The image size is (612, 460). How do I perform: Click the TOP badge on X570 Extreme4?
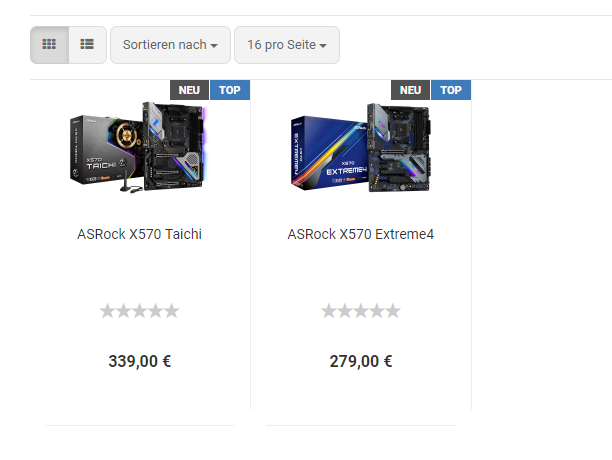point(451,90)
